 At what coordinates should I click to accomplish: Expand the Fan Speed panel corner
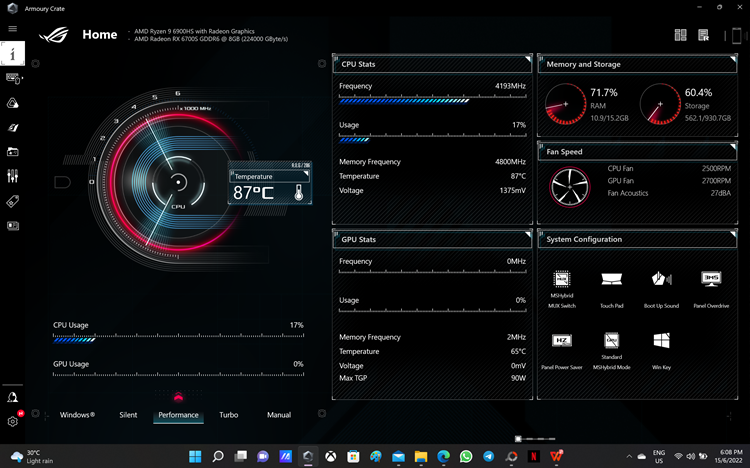[733, 146]
